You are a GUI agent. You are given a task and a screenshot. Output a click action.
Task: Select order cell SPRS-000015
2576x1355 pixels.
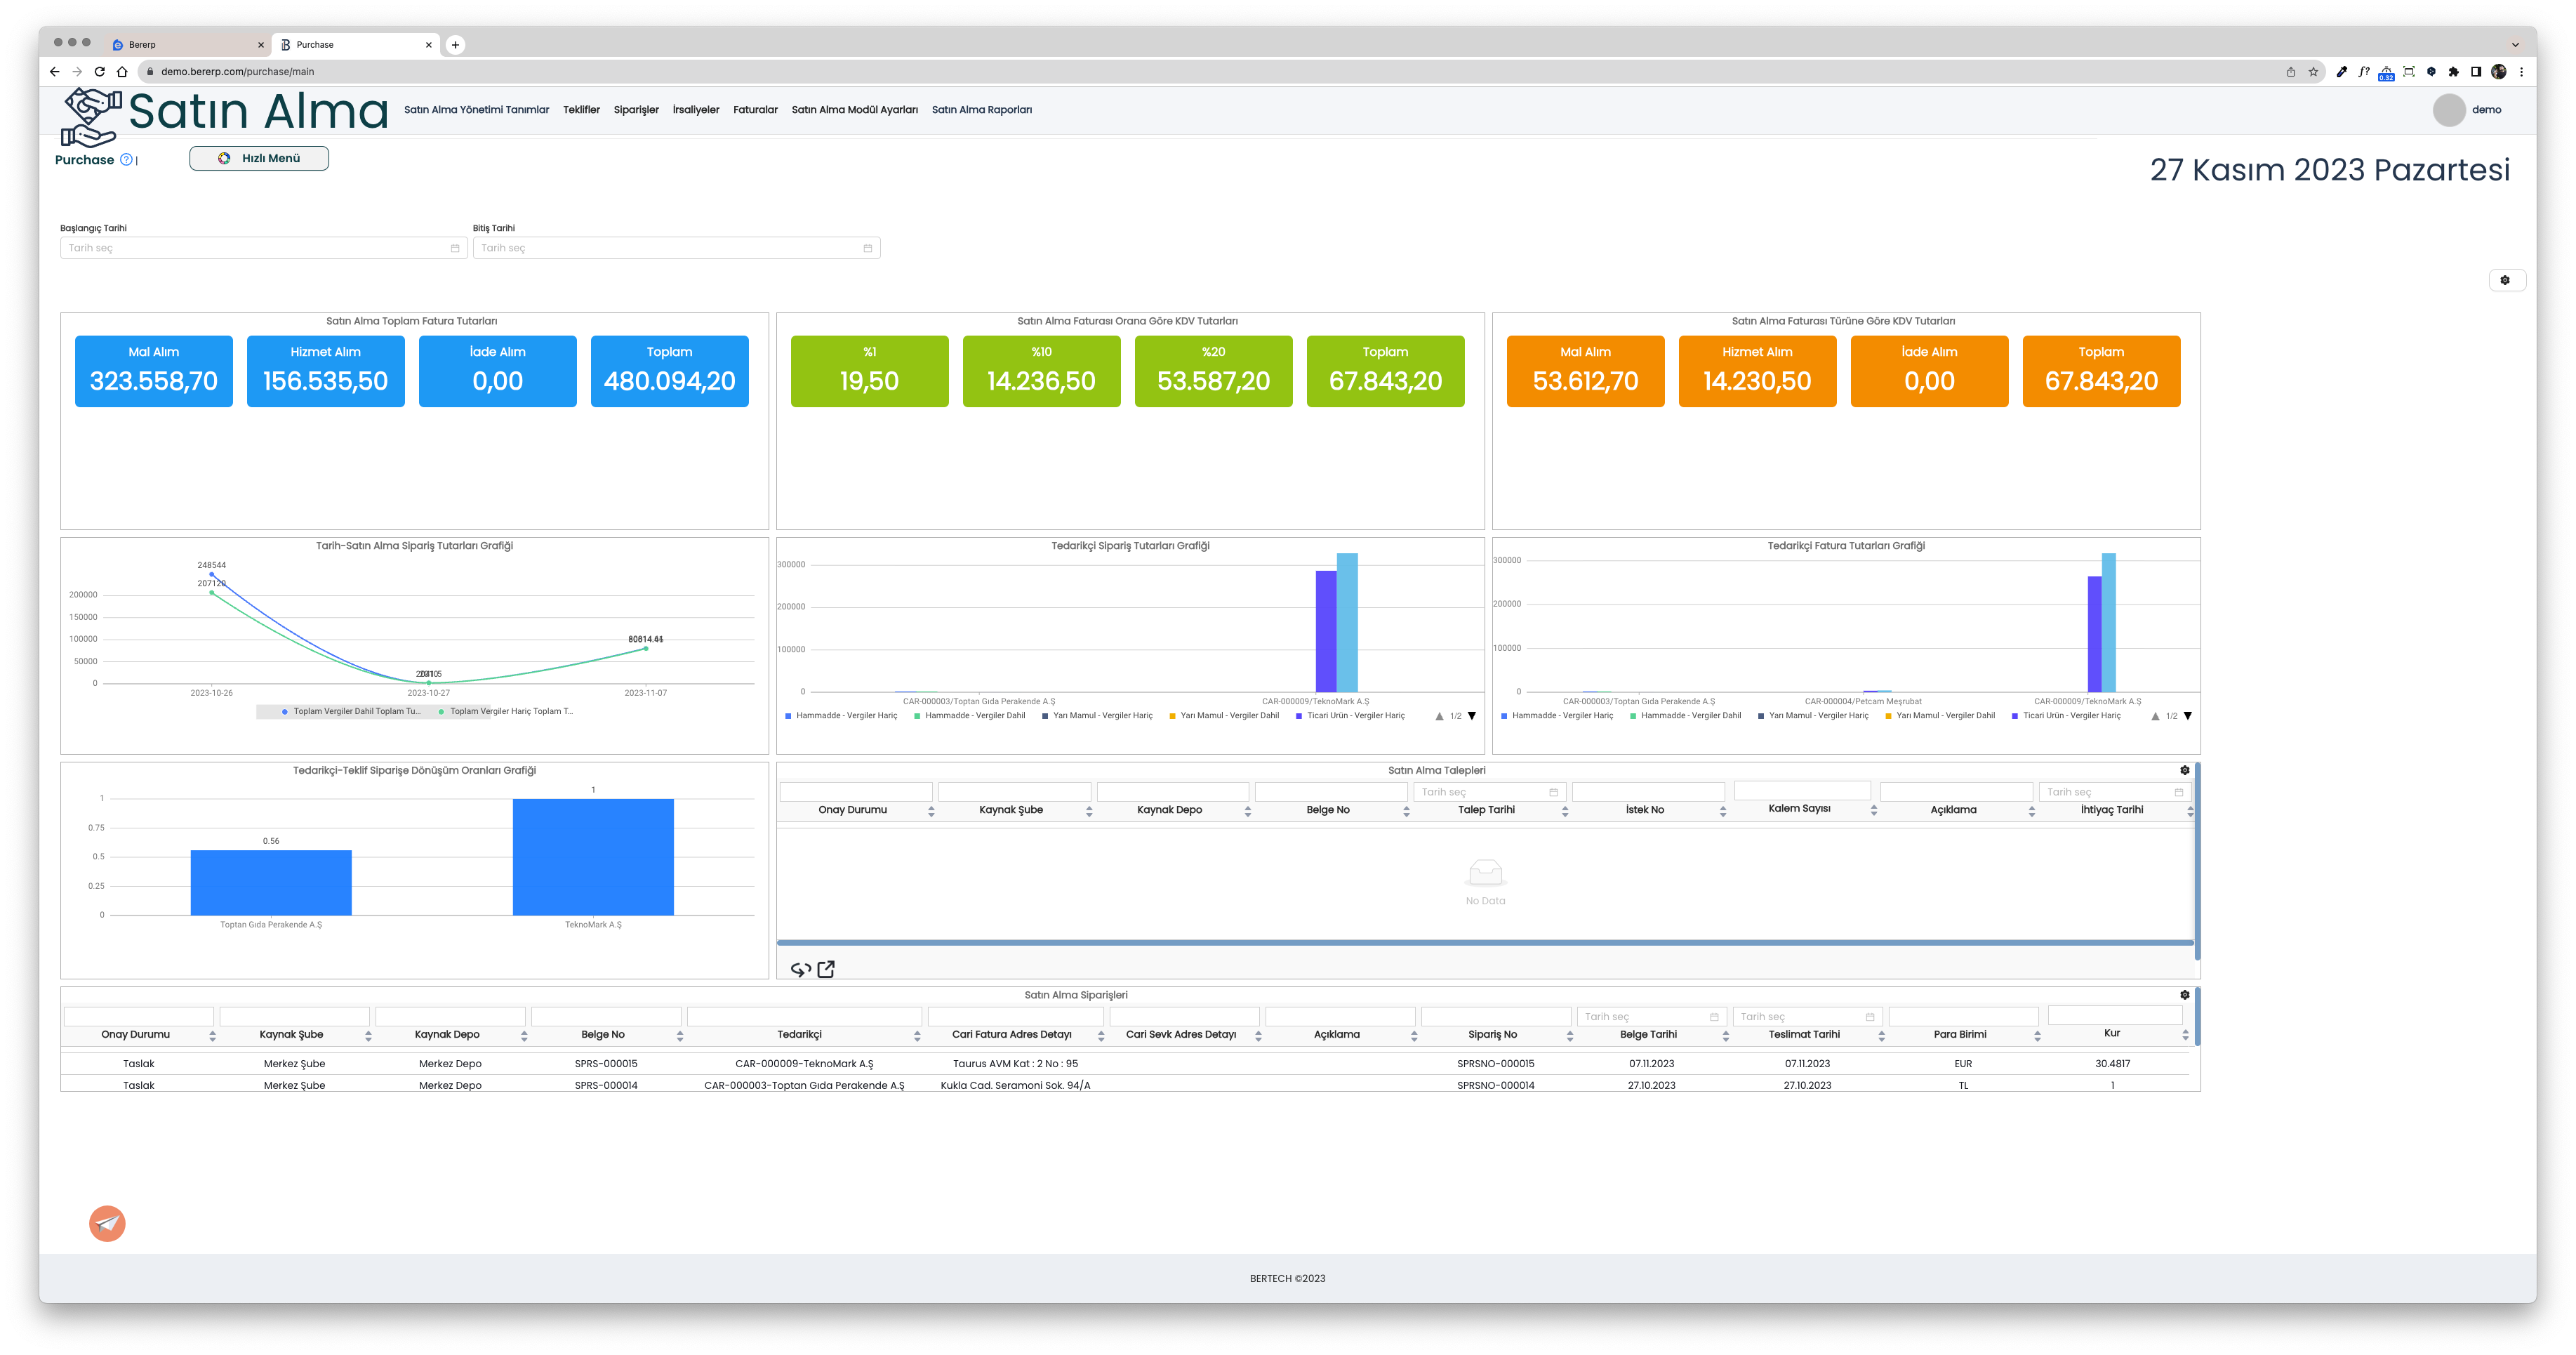tap(606, 1065)
